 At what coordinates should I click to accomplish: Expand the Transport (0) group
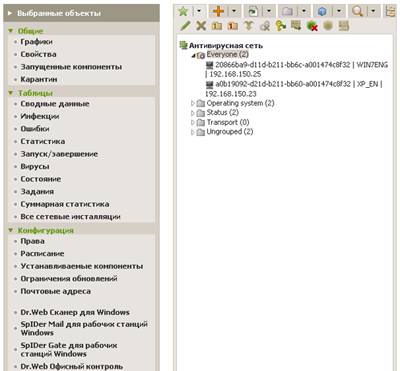(193, 123)
